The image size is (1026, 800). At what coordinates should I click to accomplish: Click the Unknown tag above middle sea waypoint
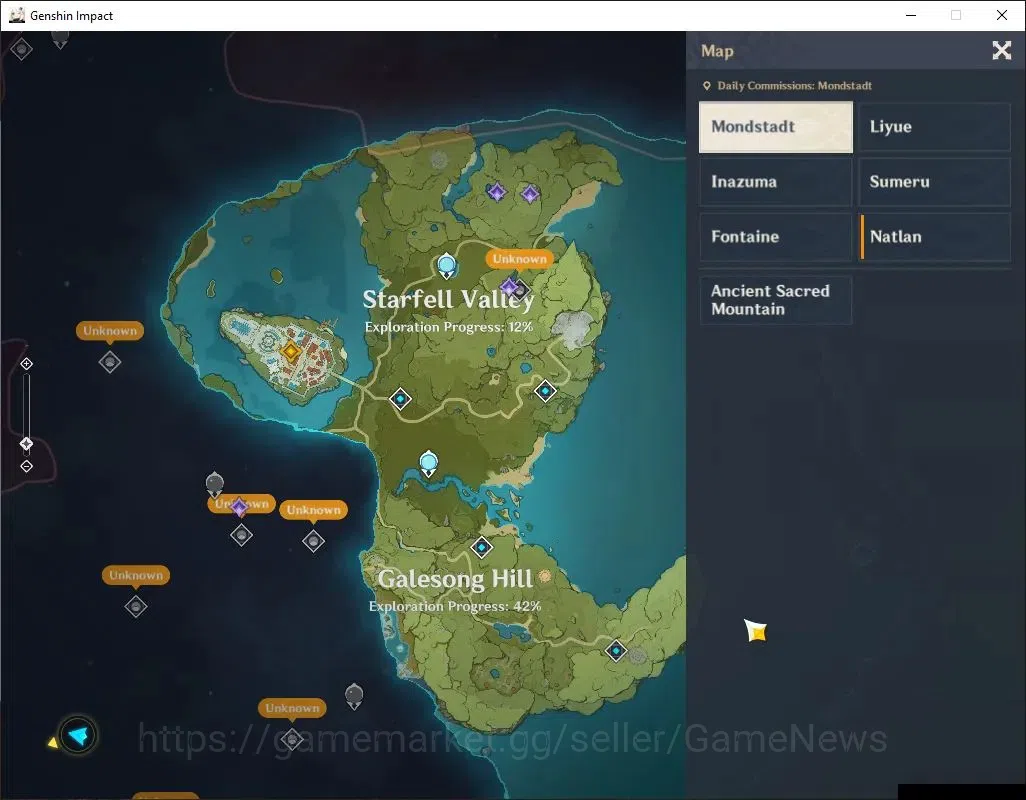pyautogui.click(x=313, y=510)
